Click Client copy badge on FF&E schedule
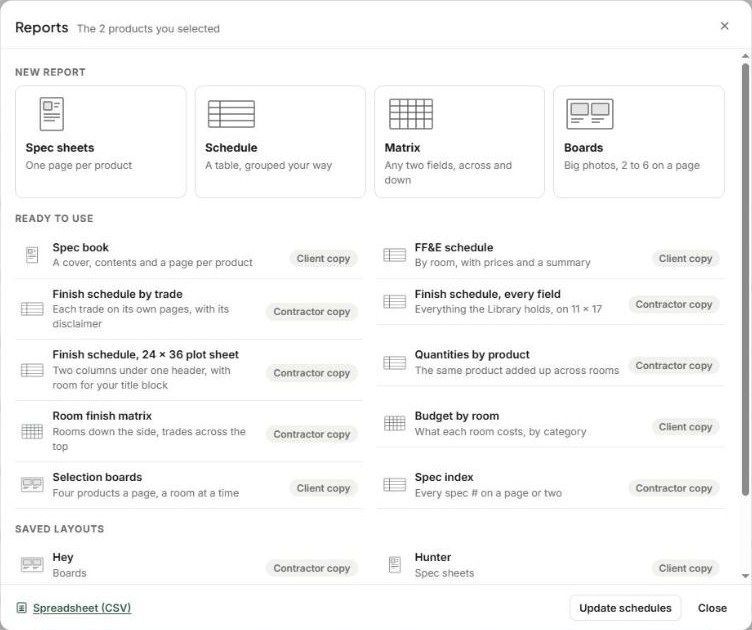 coord(685,258)
